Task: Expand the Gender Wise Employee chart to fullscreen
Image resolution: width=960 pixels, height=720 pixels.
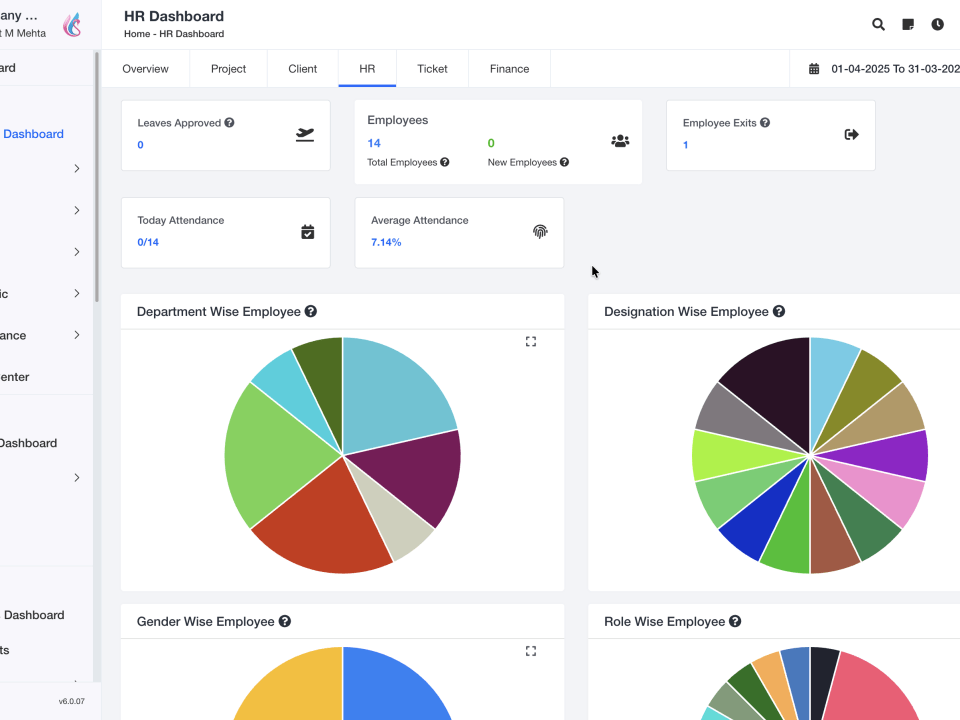Action: [531, 651]
